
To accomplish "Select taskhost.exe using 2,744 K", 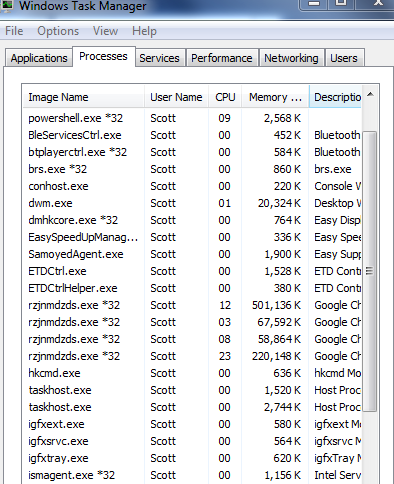I will click(x=192, y=407).
